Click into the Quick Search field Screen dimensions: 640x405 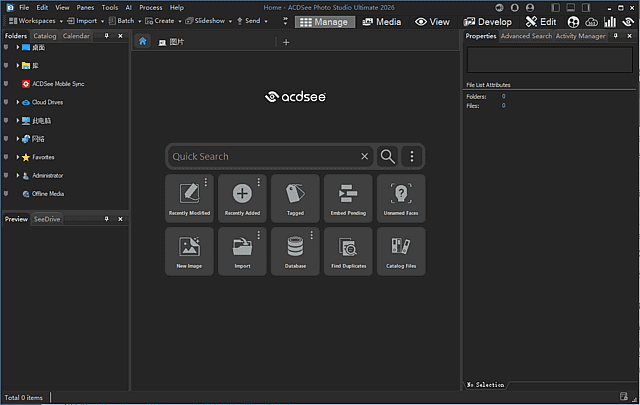[265, 156]
